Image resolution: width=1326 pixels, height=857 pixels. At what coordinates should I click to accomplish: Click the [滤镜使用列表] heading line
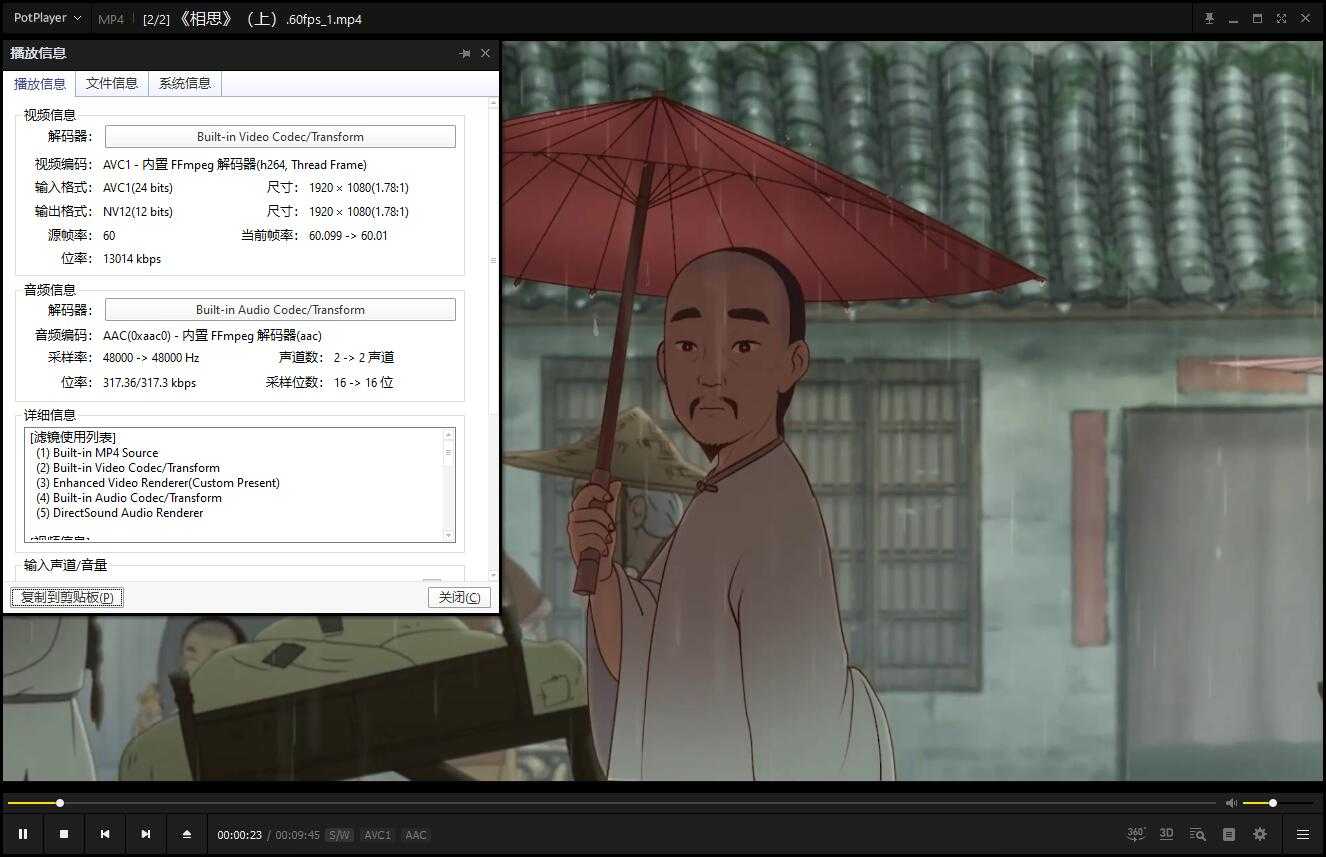click(x=73, y=437)
